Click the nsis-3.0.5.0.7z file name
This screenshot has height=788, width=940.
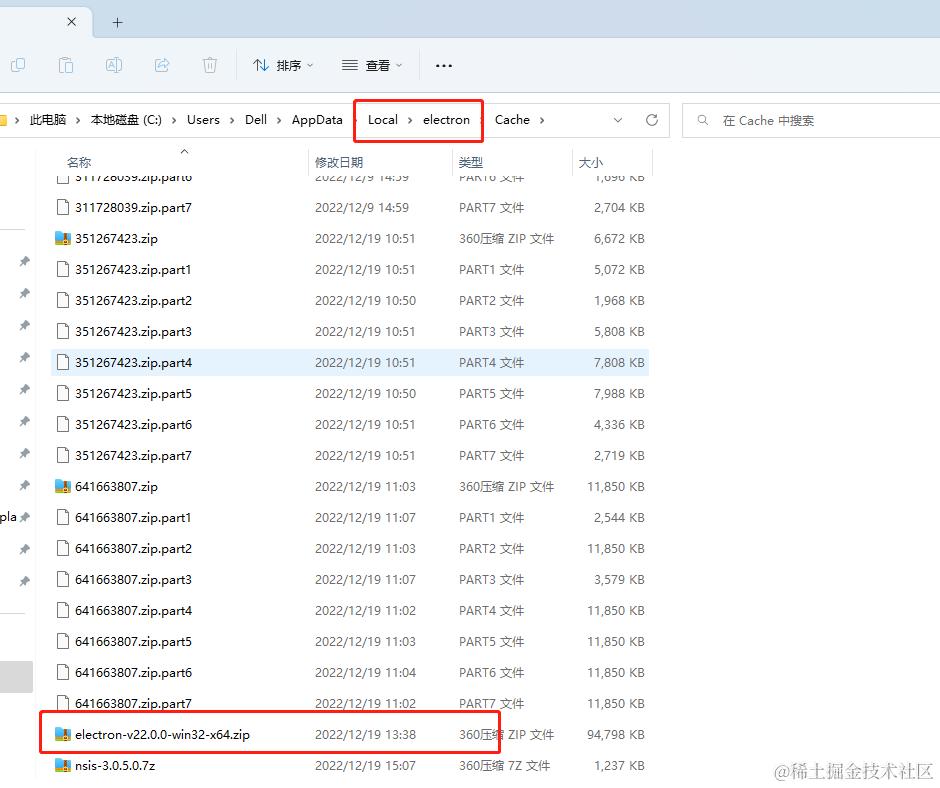pyautogui.click(x=115, y=766)
